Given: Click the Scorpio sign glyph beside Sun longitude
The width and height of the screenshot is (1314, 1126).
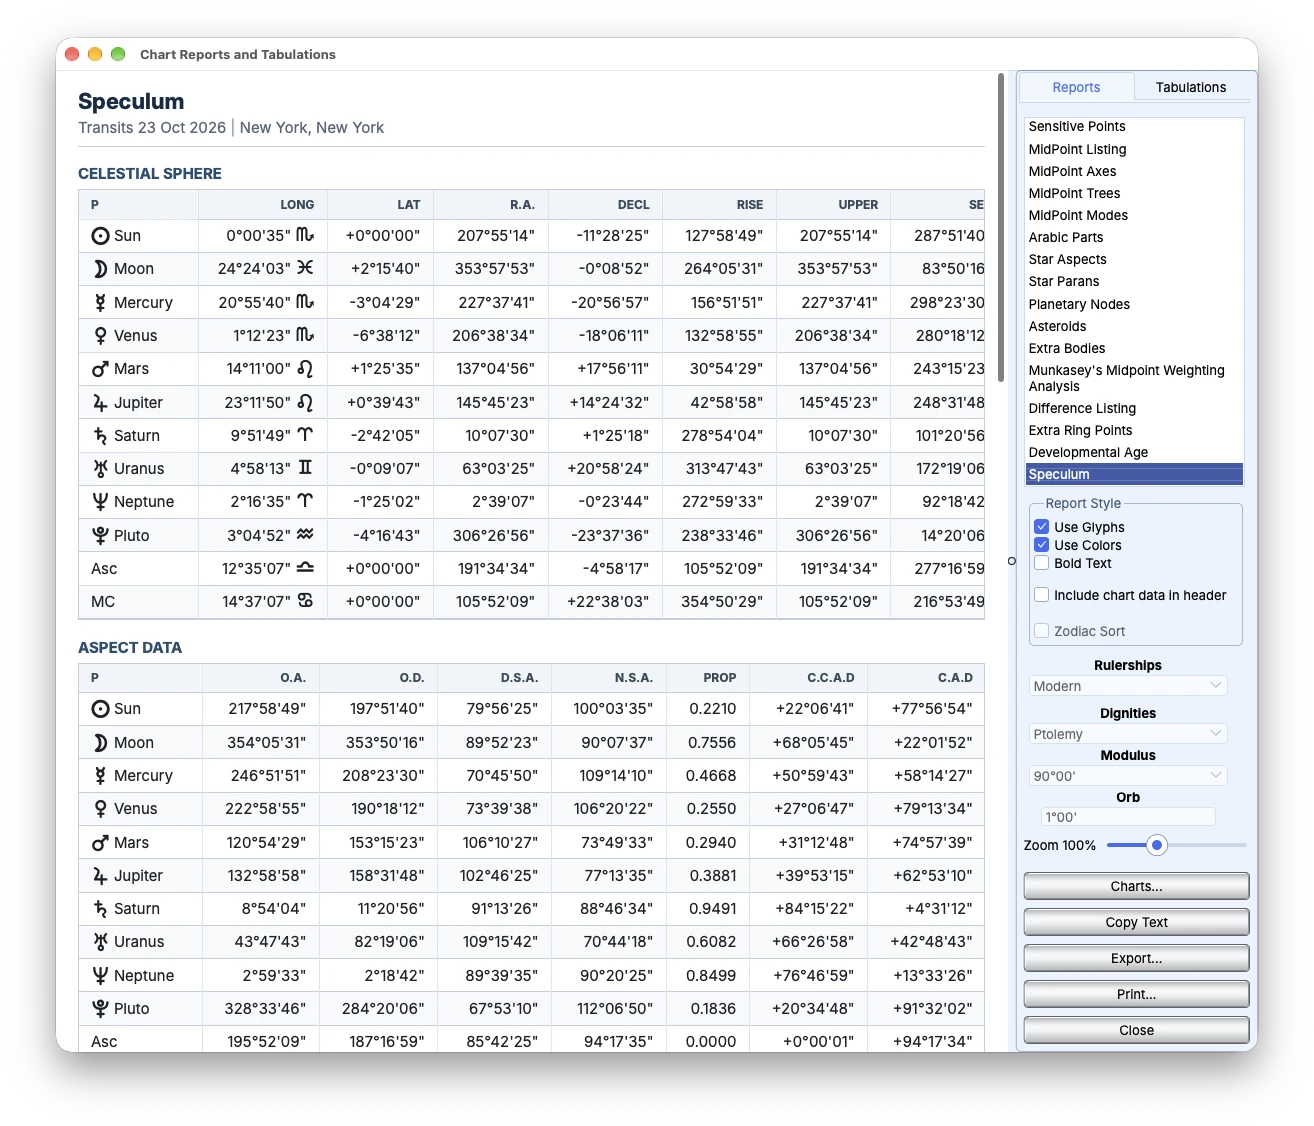Looking at the screenshot, I should pyautogui.click(x=305, y=235).
